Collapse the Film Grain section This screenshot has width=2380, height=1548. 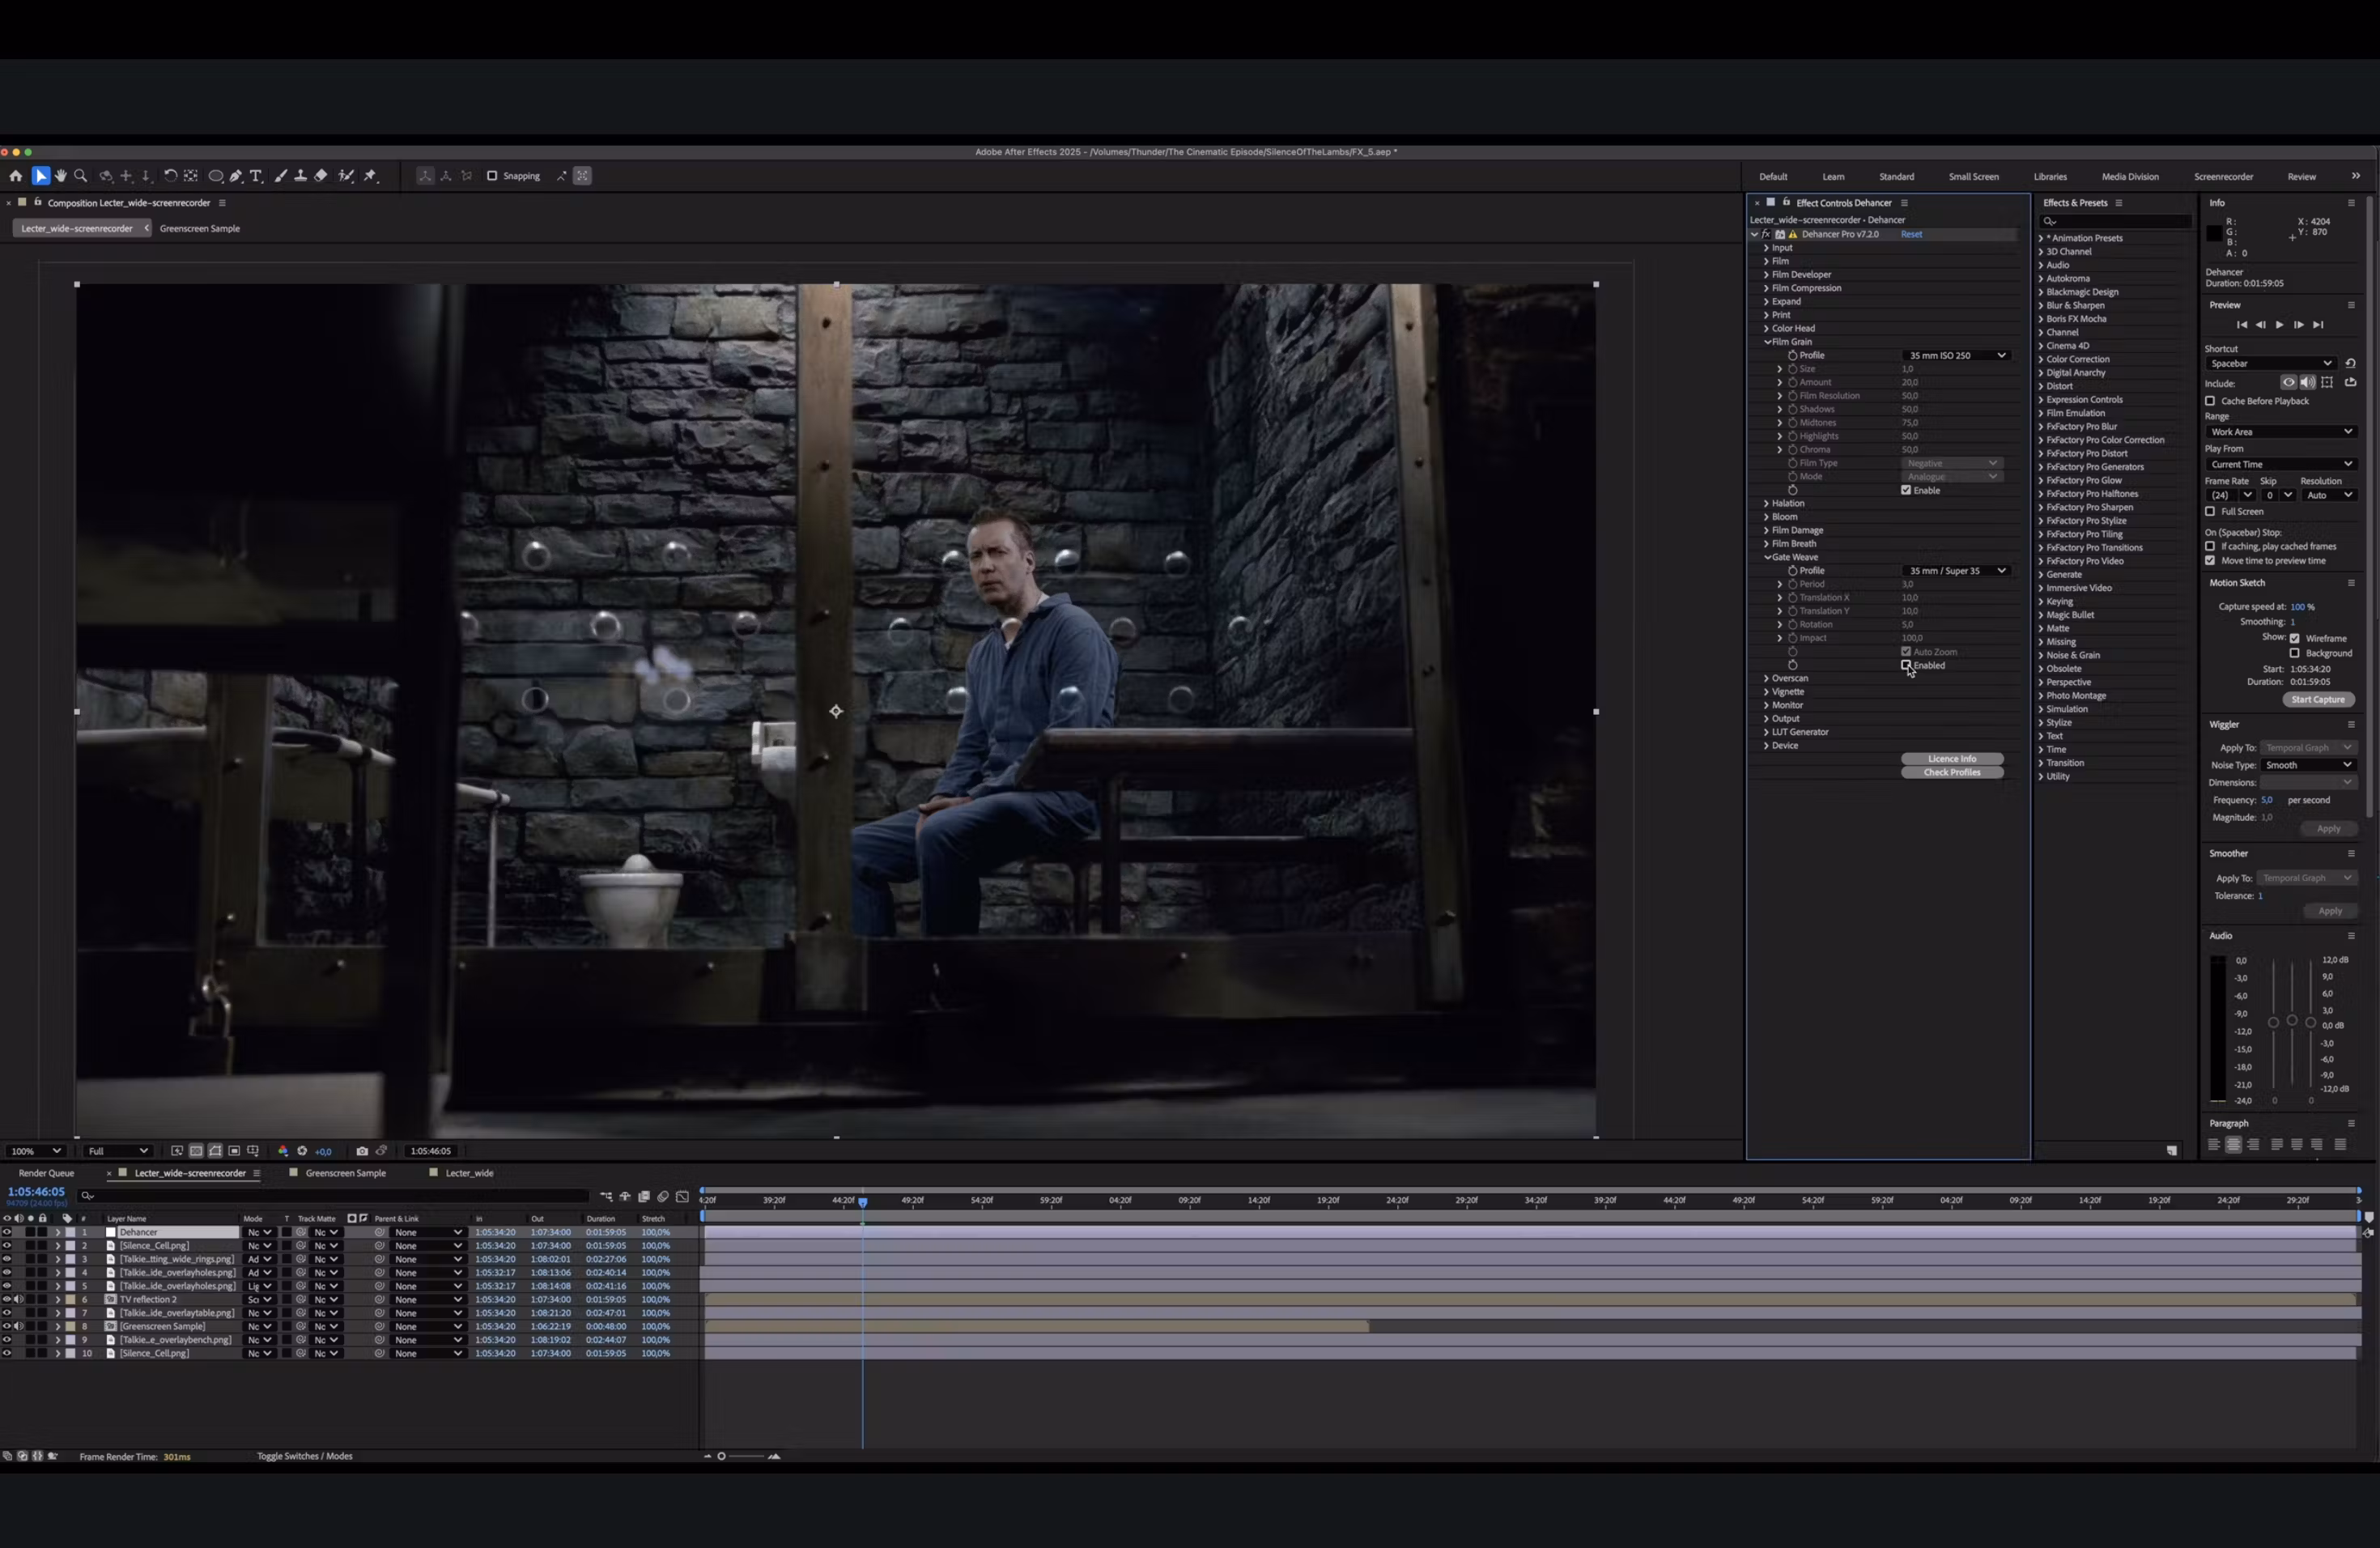click(1767, 342)
